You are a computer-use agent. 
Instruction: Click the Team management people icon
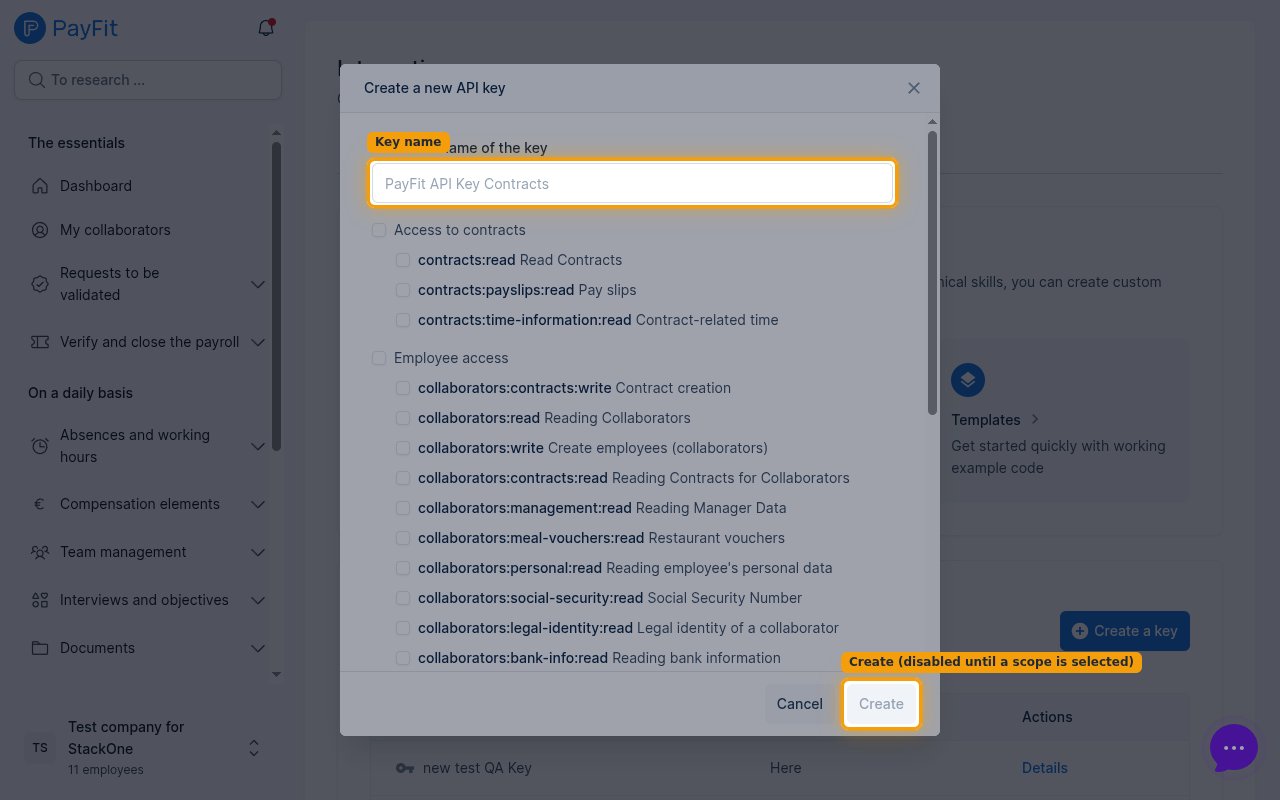40,552
